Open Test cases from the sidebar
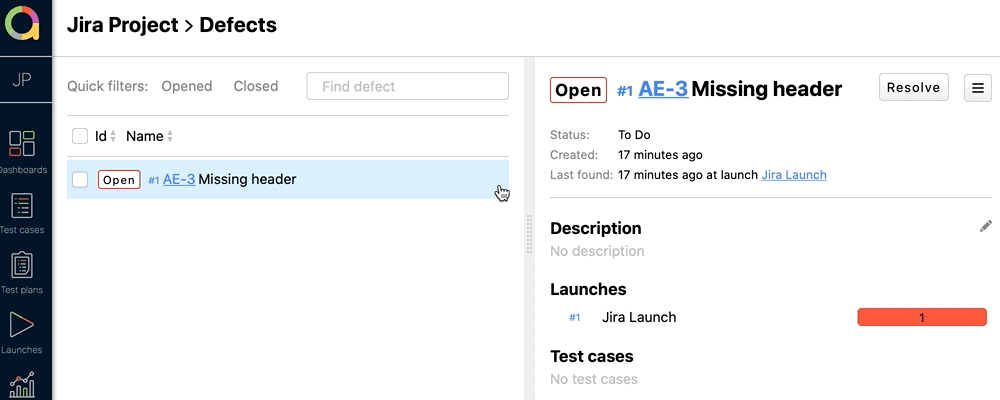This screenshot has width=1000, height=400. (22, 207)
